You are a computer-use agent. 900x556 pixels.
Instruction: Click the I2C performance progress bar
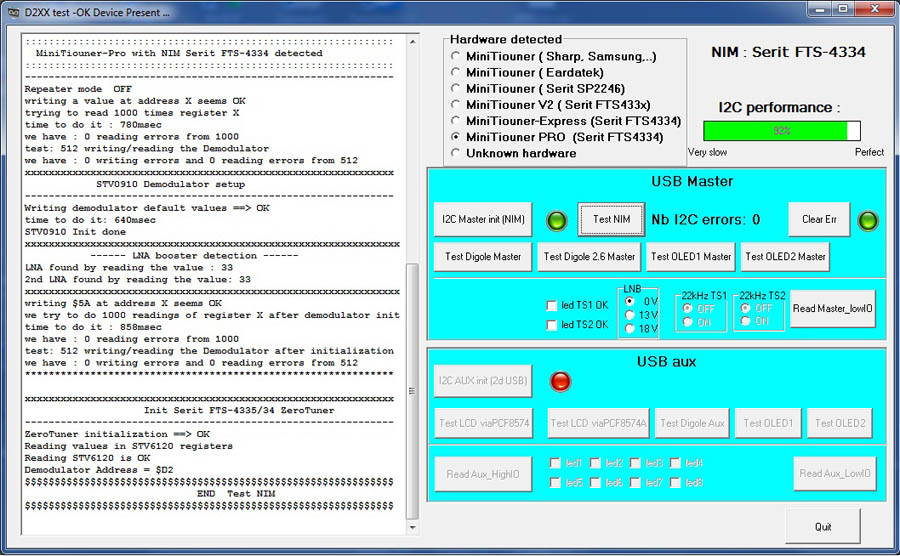pos(782,130)
